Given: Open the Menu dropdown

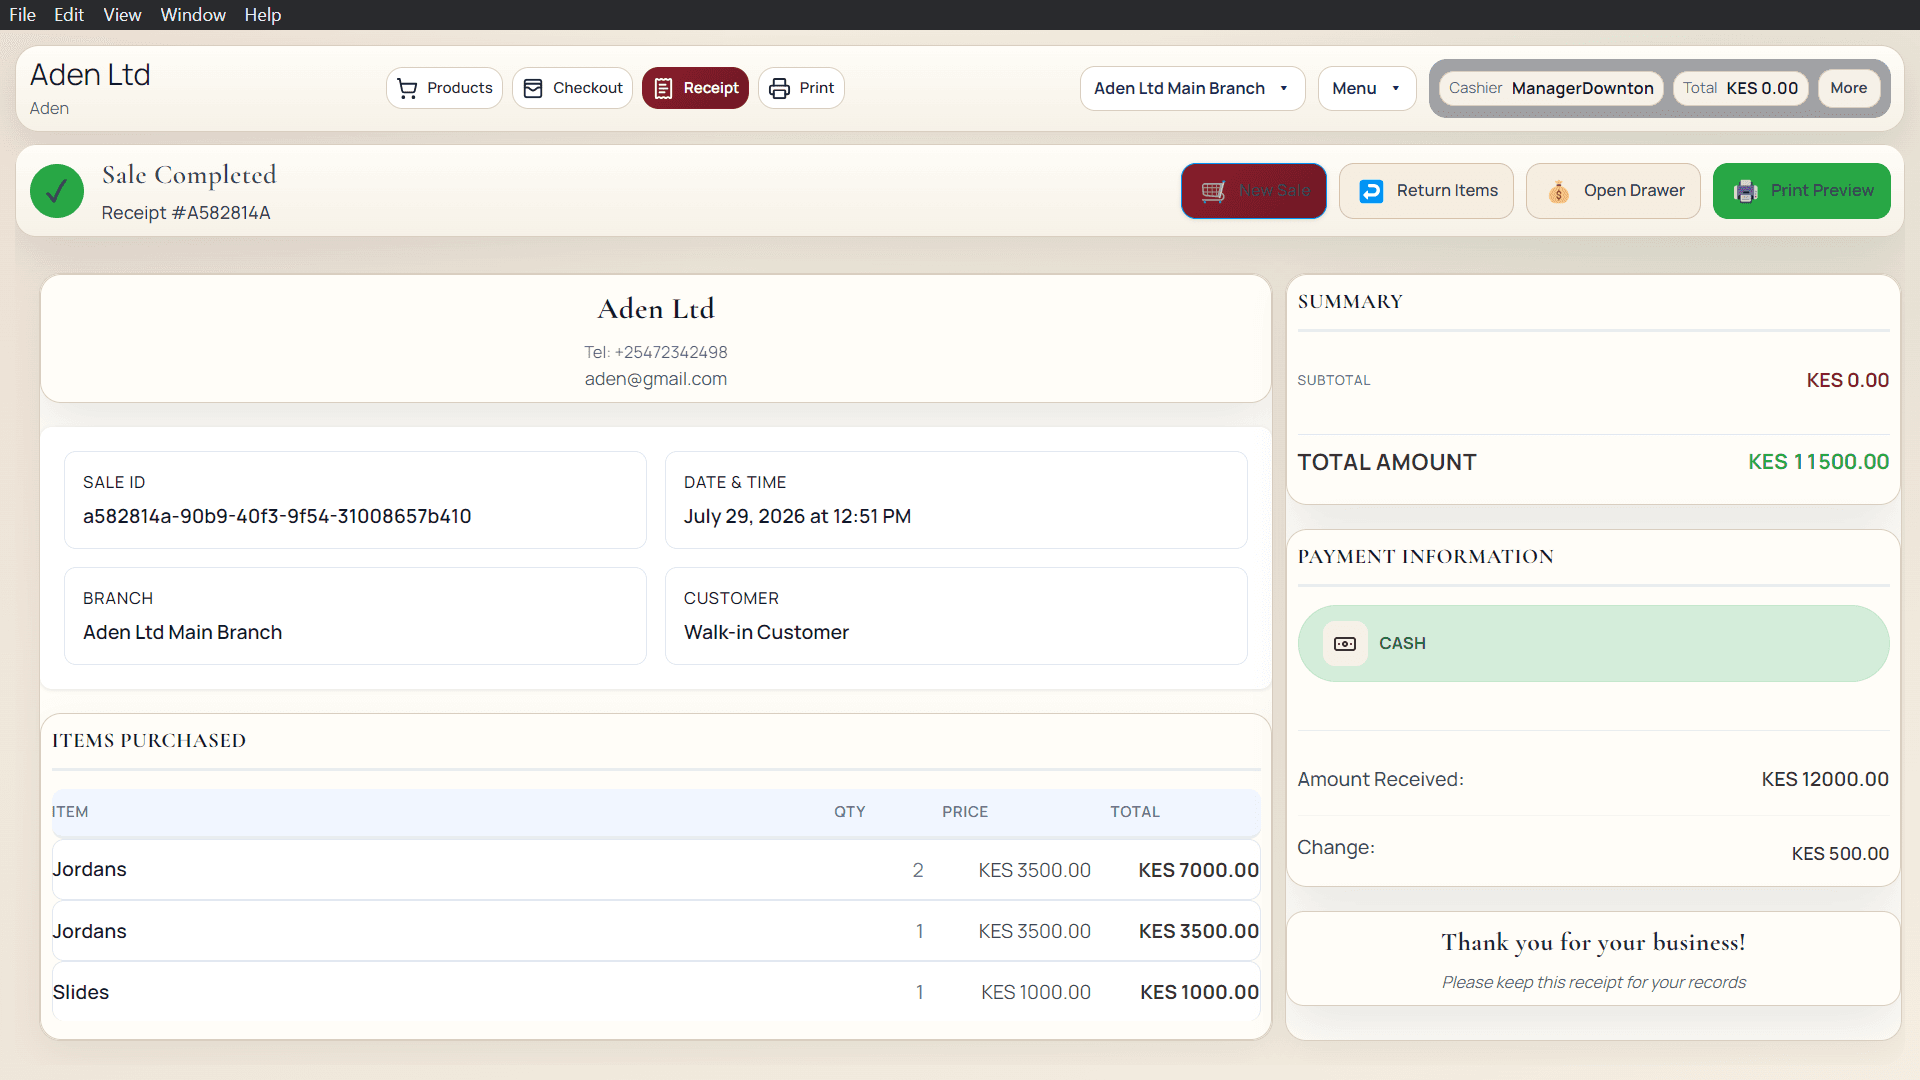Looking at the screenshot, I should 1366,88.
